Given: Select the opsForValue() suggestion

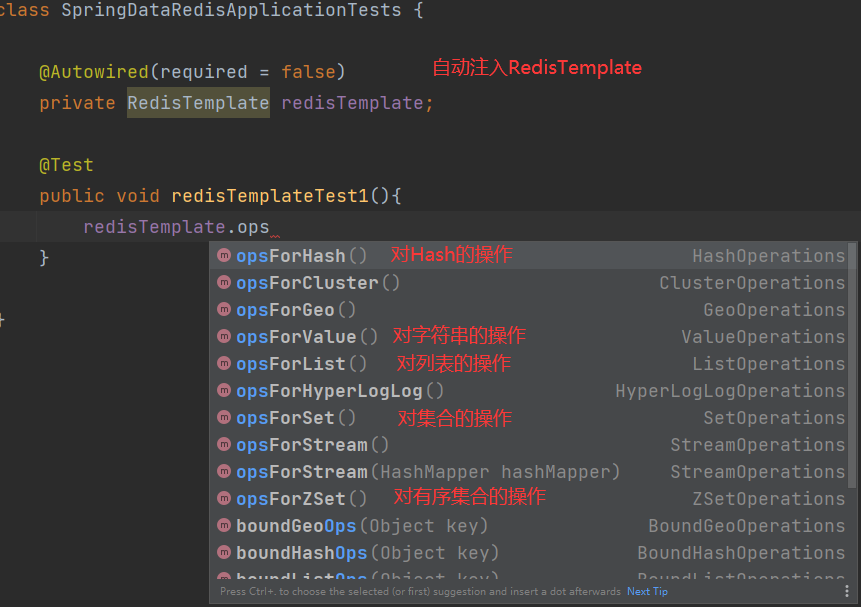Looking at the screenshot, I should (x=529, y=336).
